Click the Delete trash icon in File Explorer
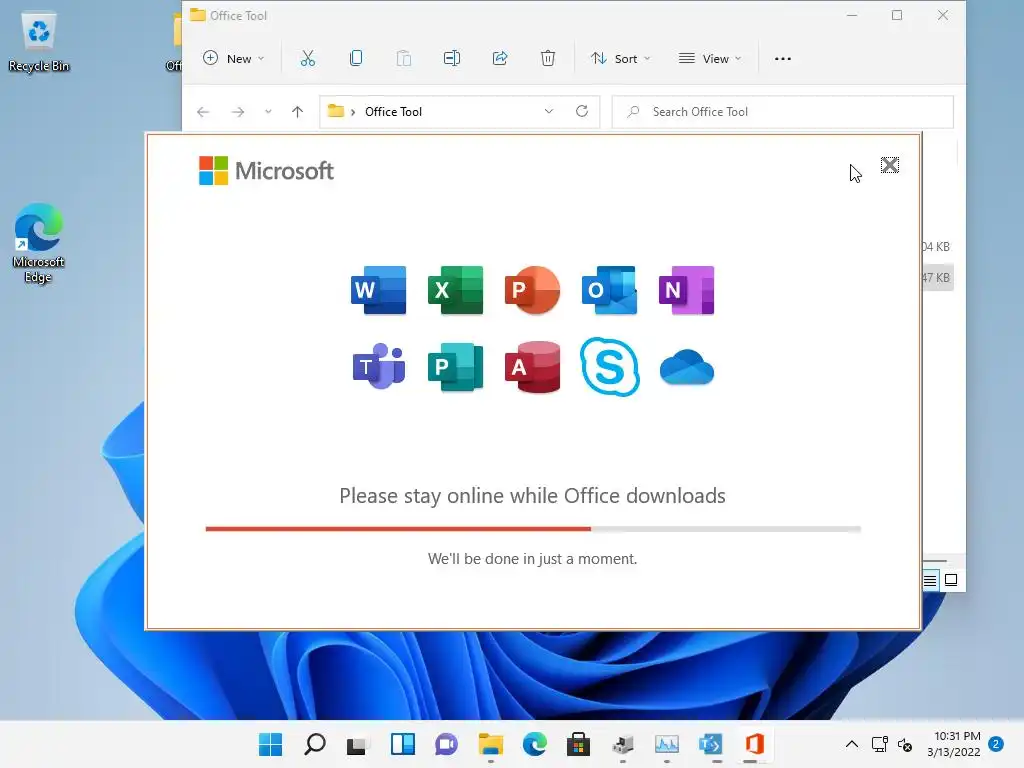The image size is (1024, 768). 548,58
